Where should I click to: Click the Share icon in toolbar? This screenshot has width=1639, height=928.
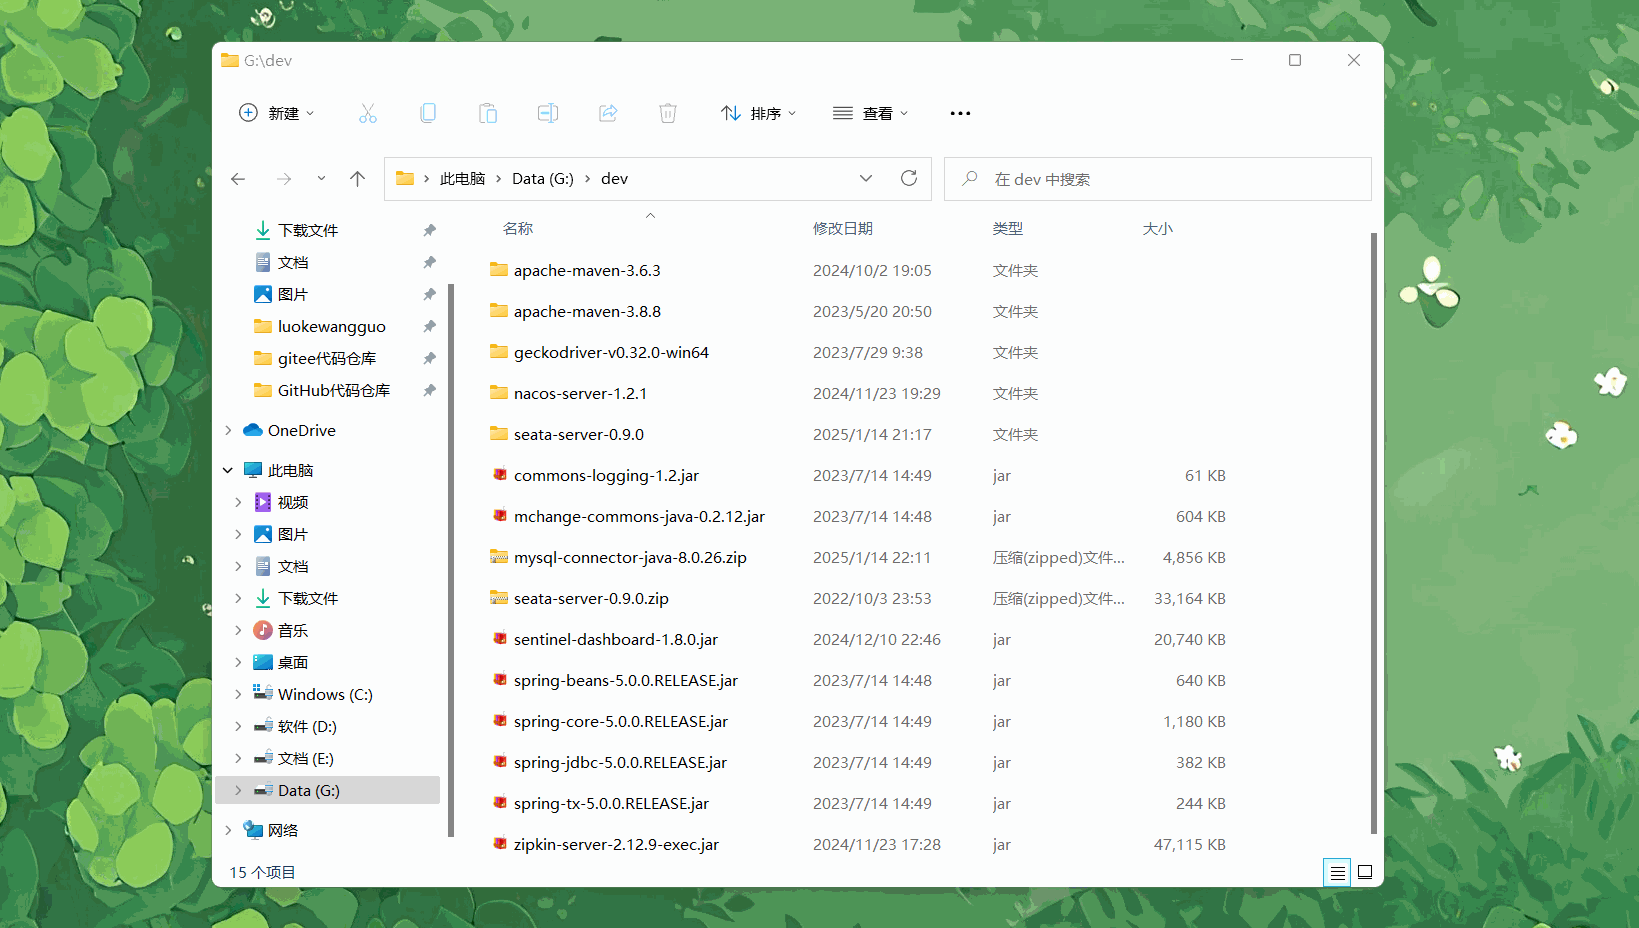coord(608,113)
